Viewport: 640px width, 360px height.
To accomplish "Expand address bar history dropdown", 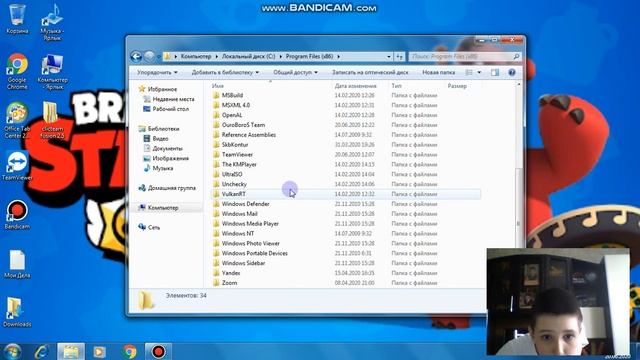I will [x=389, y=56].
